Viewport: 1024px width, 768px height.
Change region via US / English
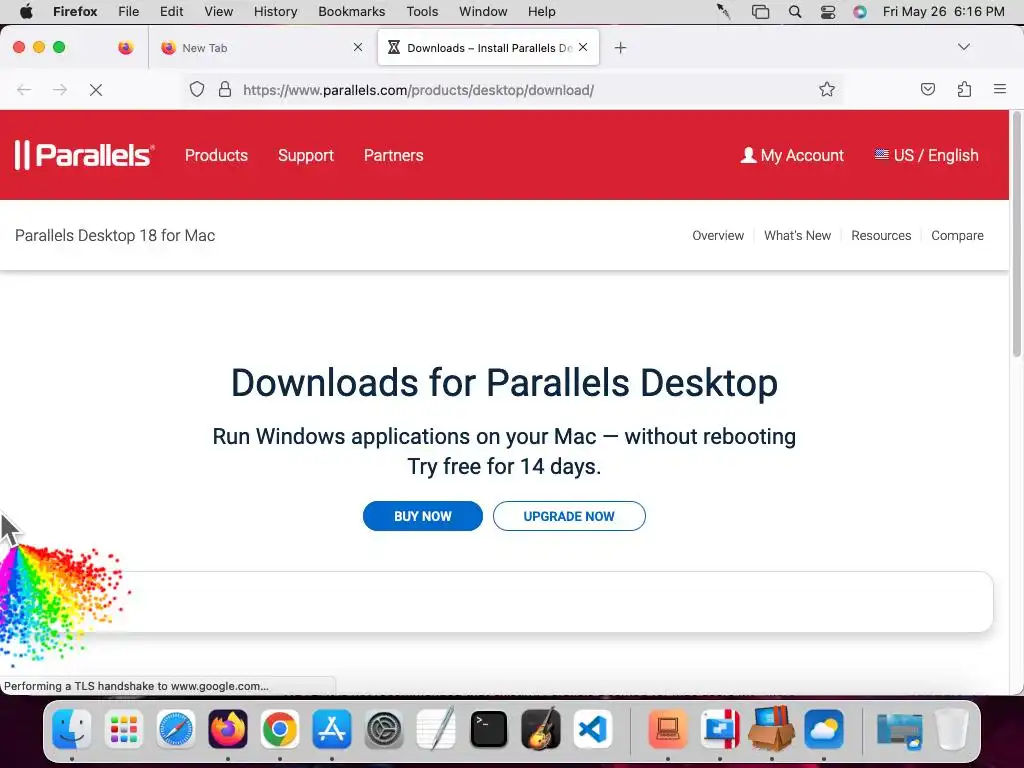click(927, 155)
